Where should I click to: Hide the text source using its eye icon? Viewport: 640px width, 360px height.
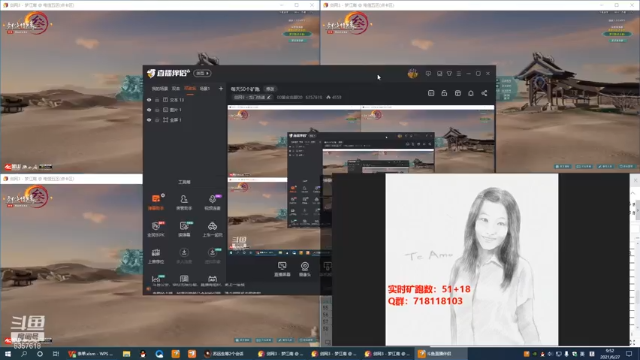(149, 100)
